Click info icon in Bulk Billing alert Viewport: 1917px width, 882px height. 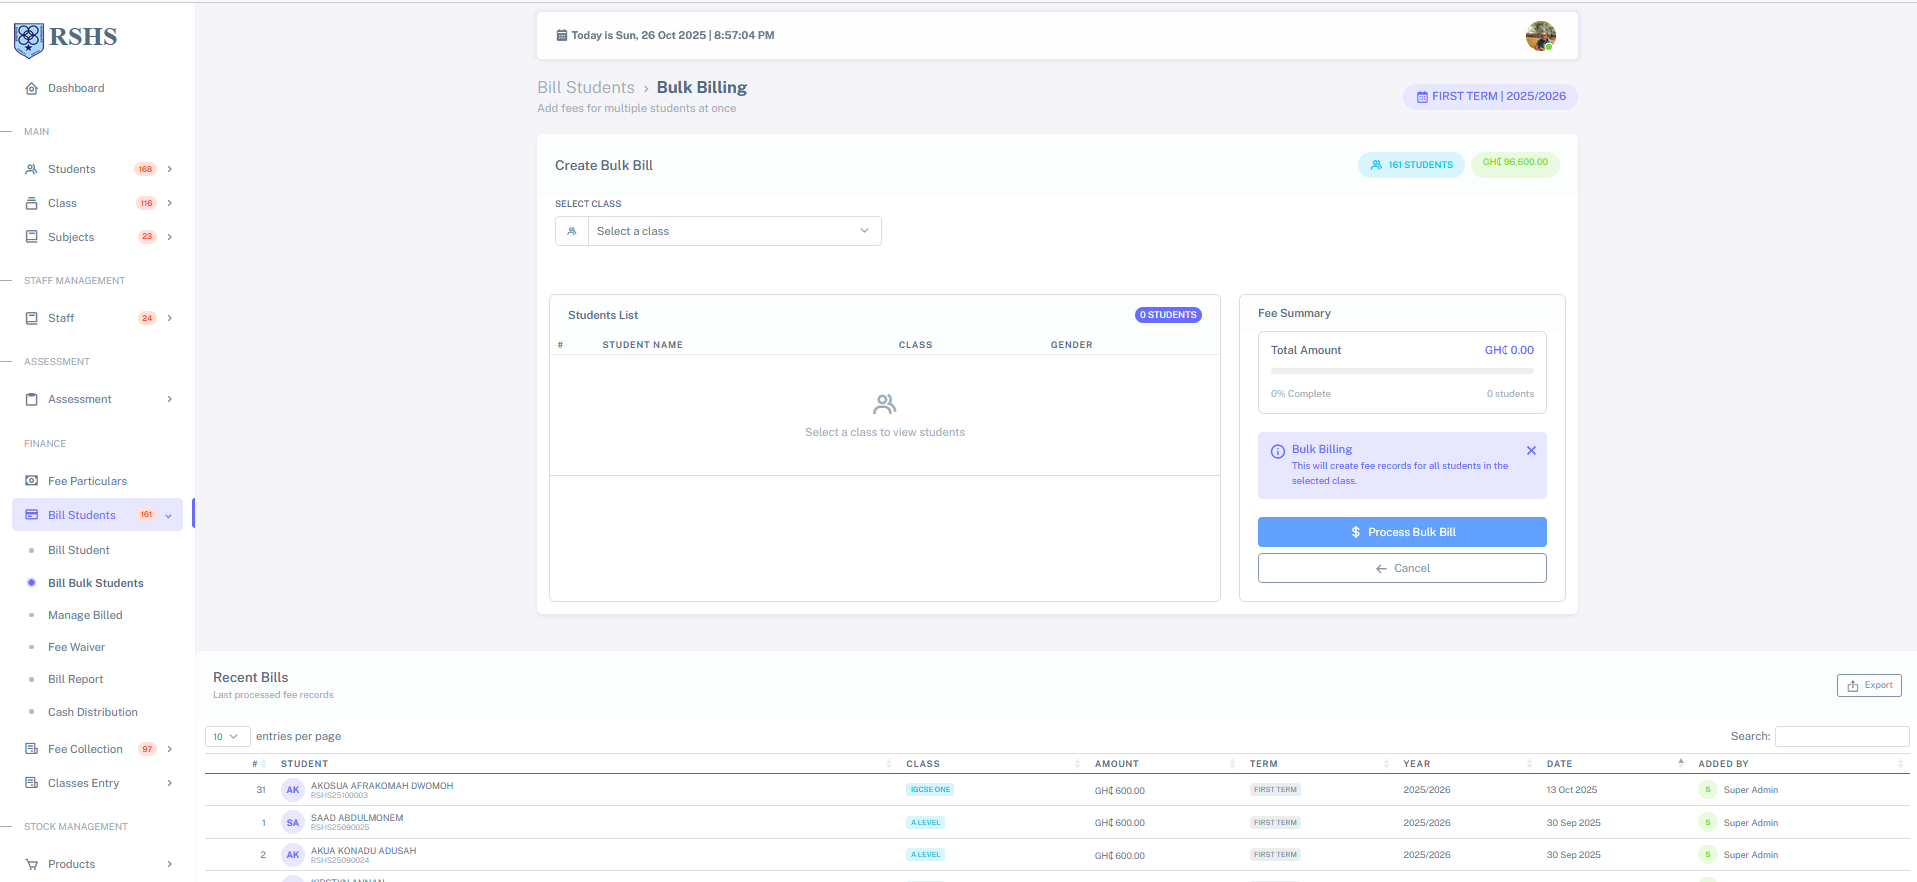(1277, 451)
